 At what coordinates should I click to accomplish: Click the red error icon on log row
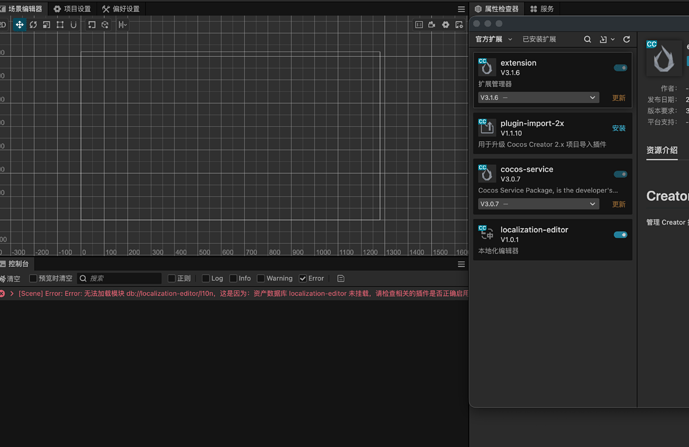click(2, 293)
